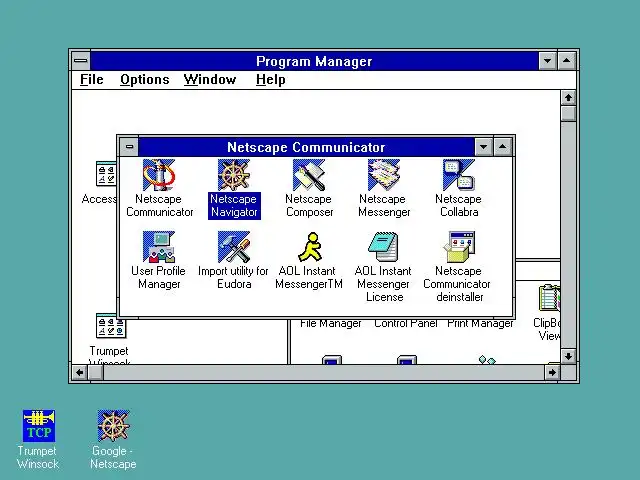Minimize the Program Manager window

click(547, 61)
